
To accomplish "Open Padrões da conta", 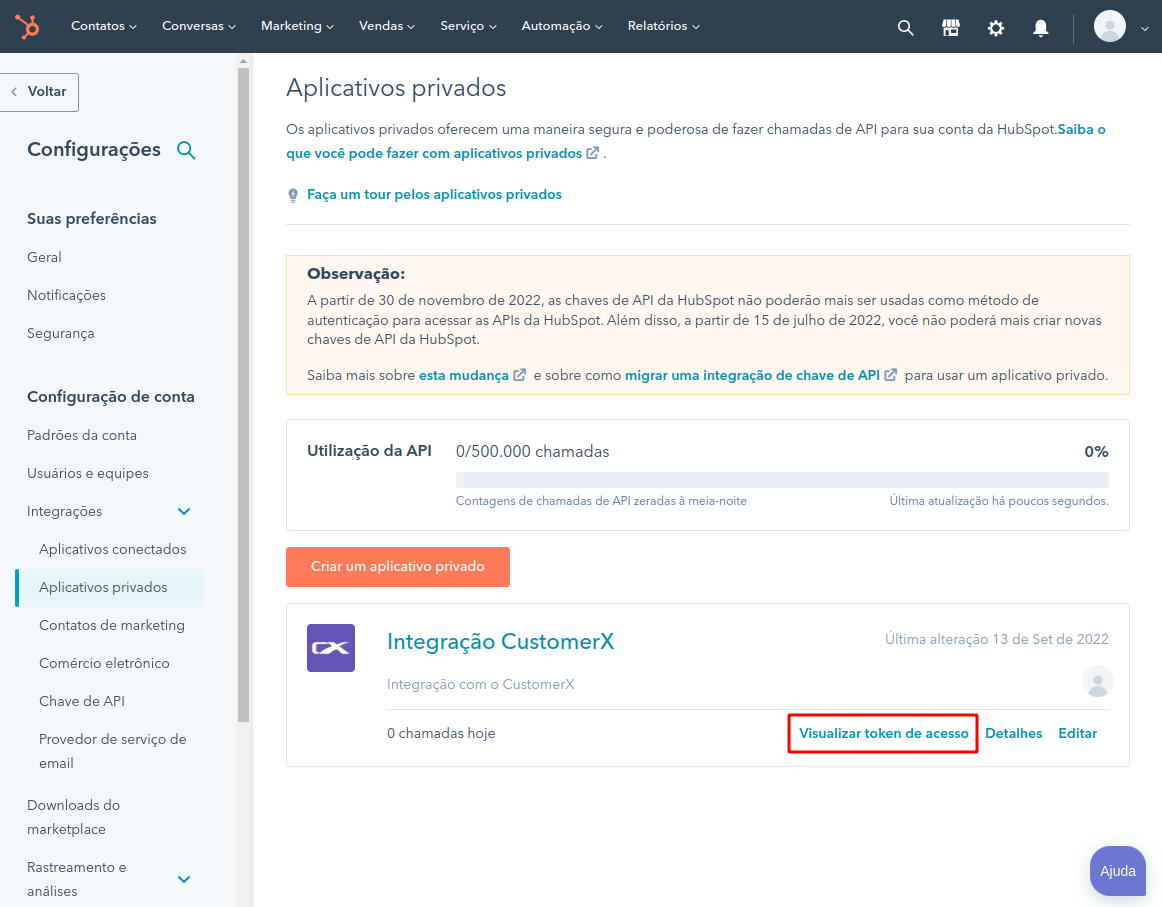I will (82, 435).
